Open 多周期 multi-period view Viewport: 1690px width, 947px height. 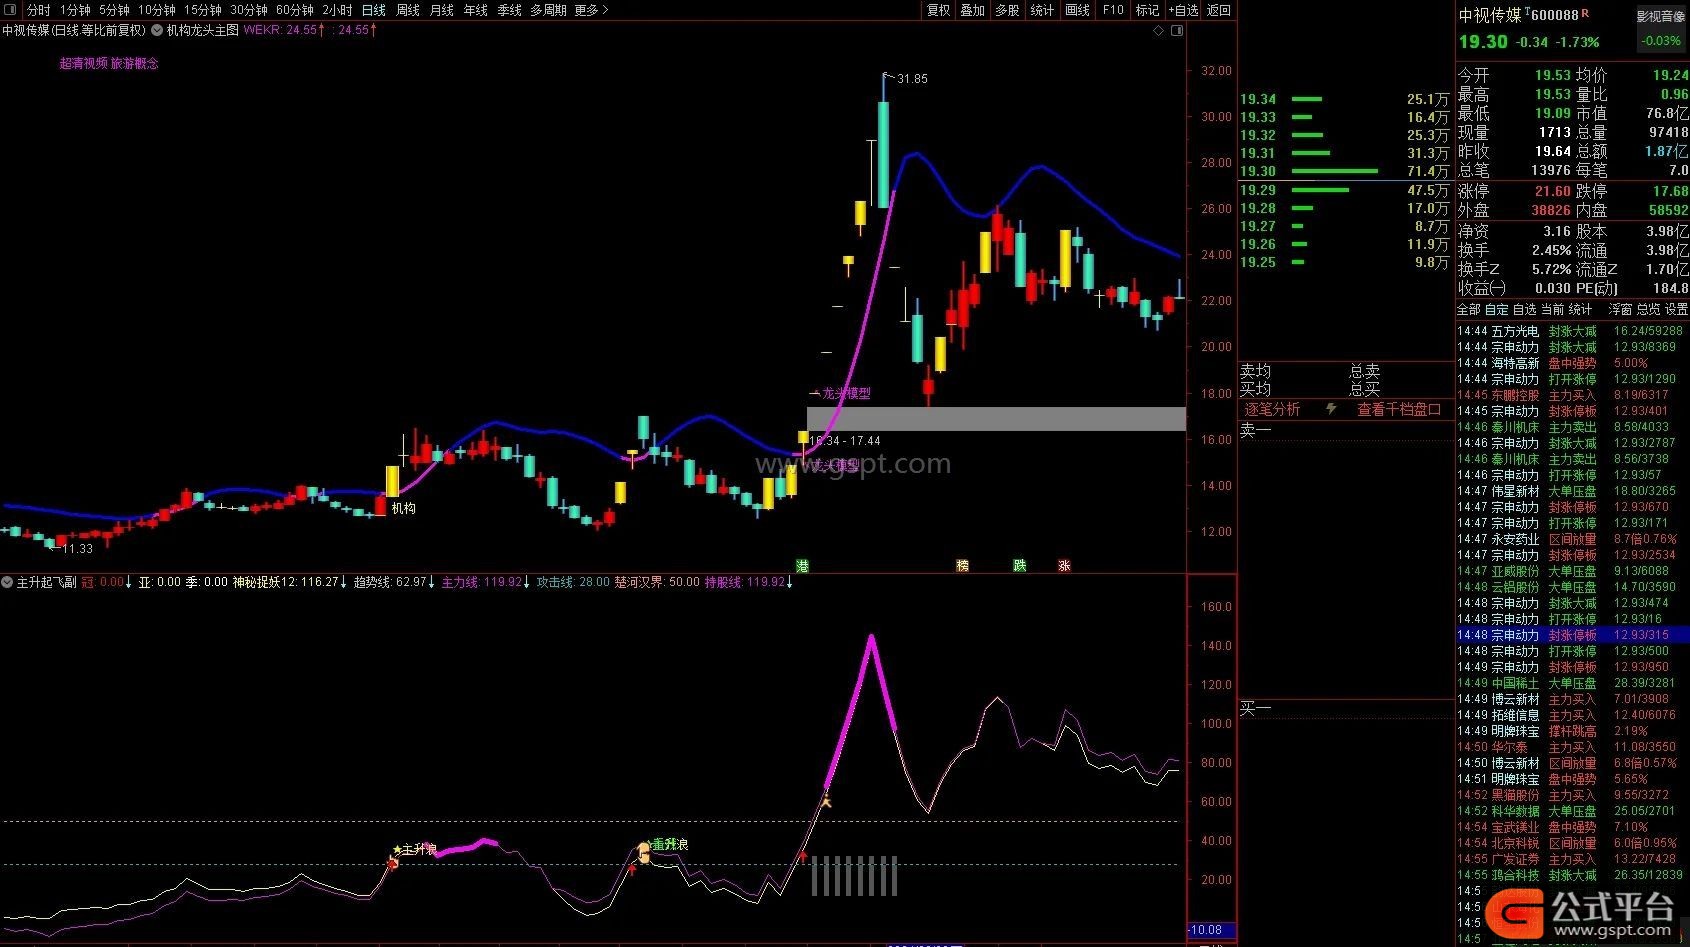click(x=548, y=10)
